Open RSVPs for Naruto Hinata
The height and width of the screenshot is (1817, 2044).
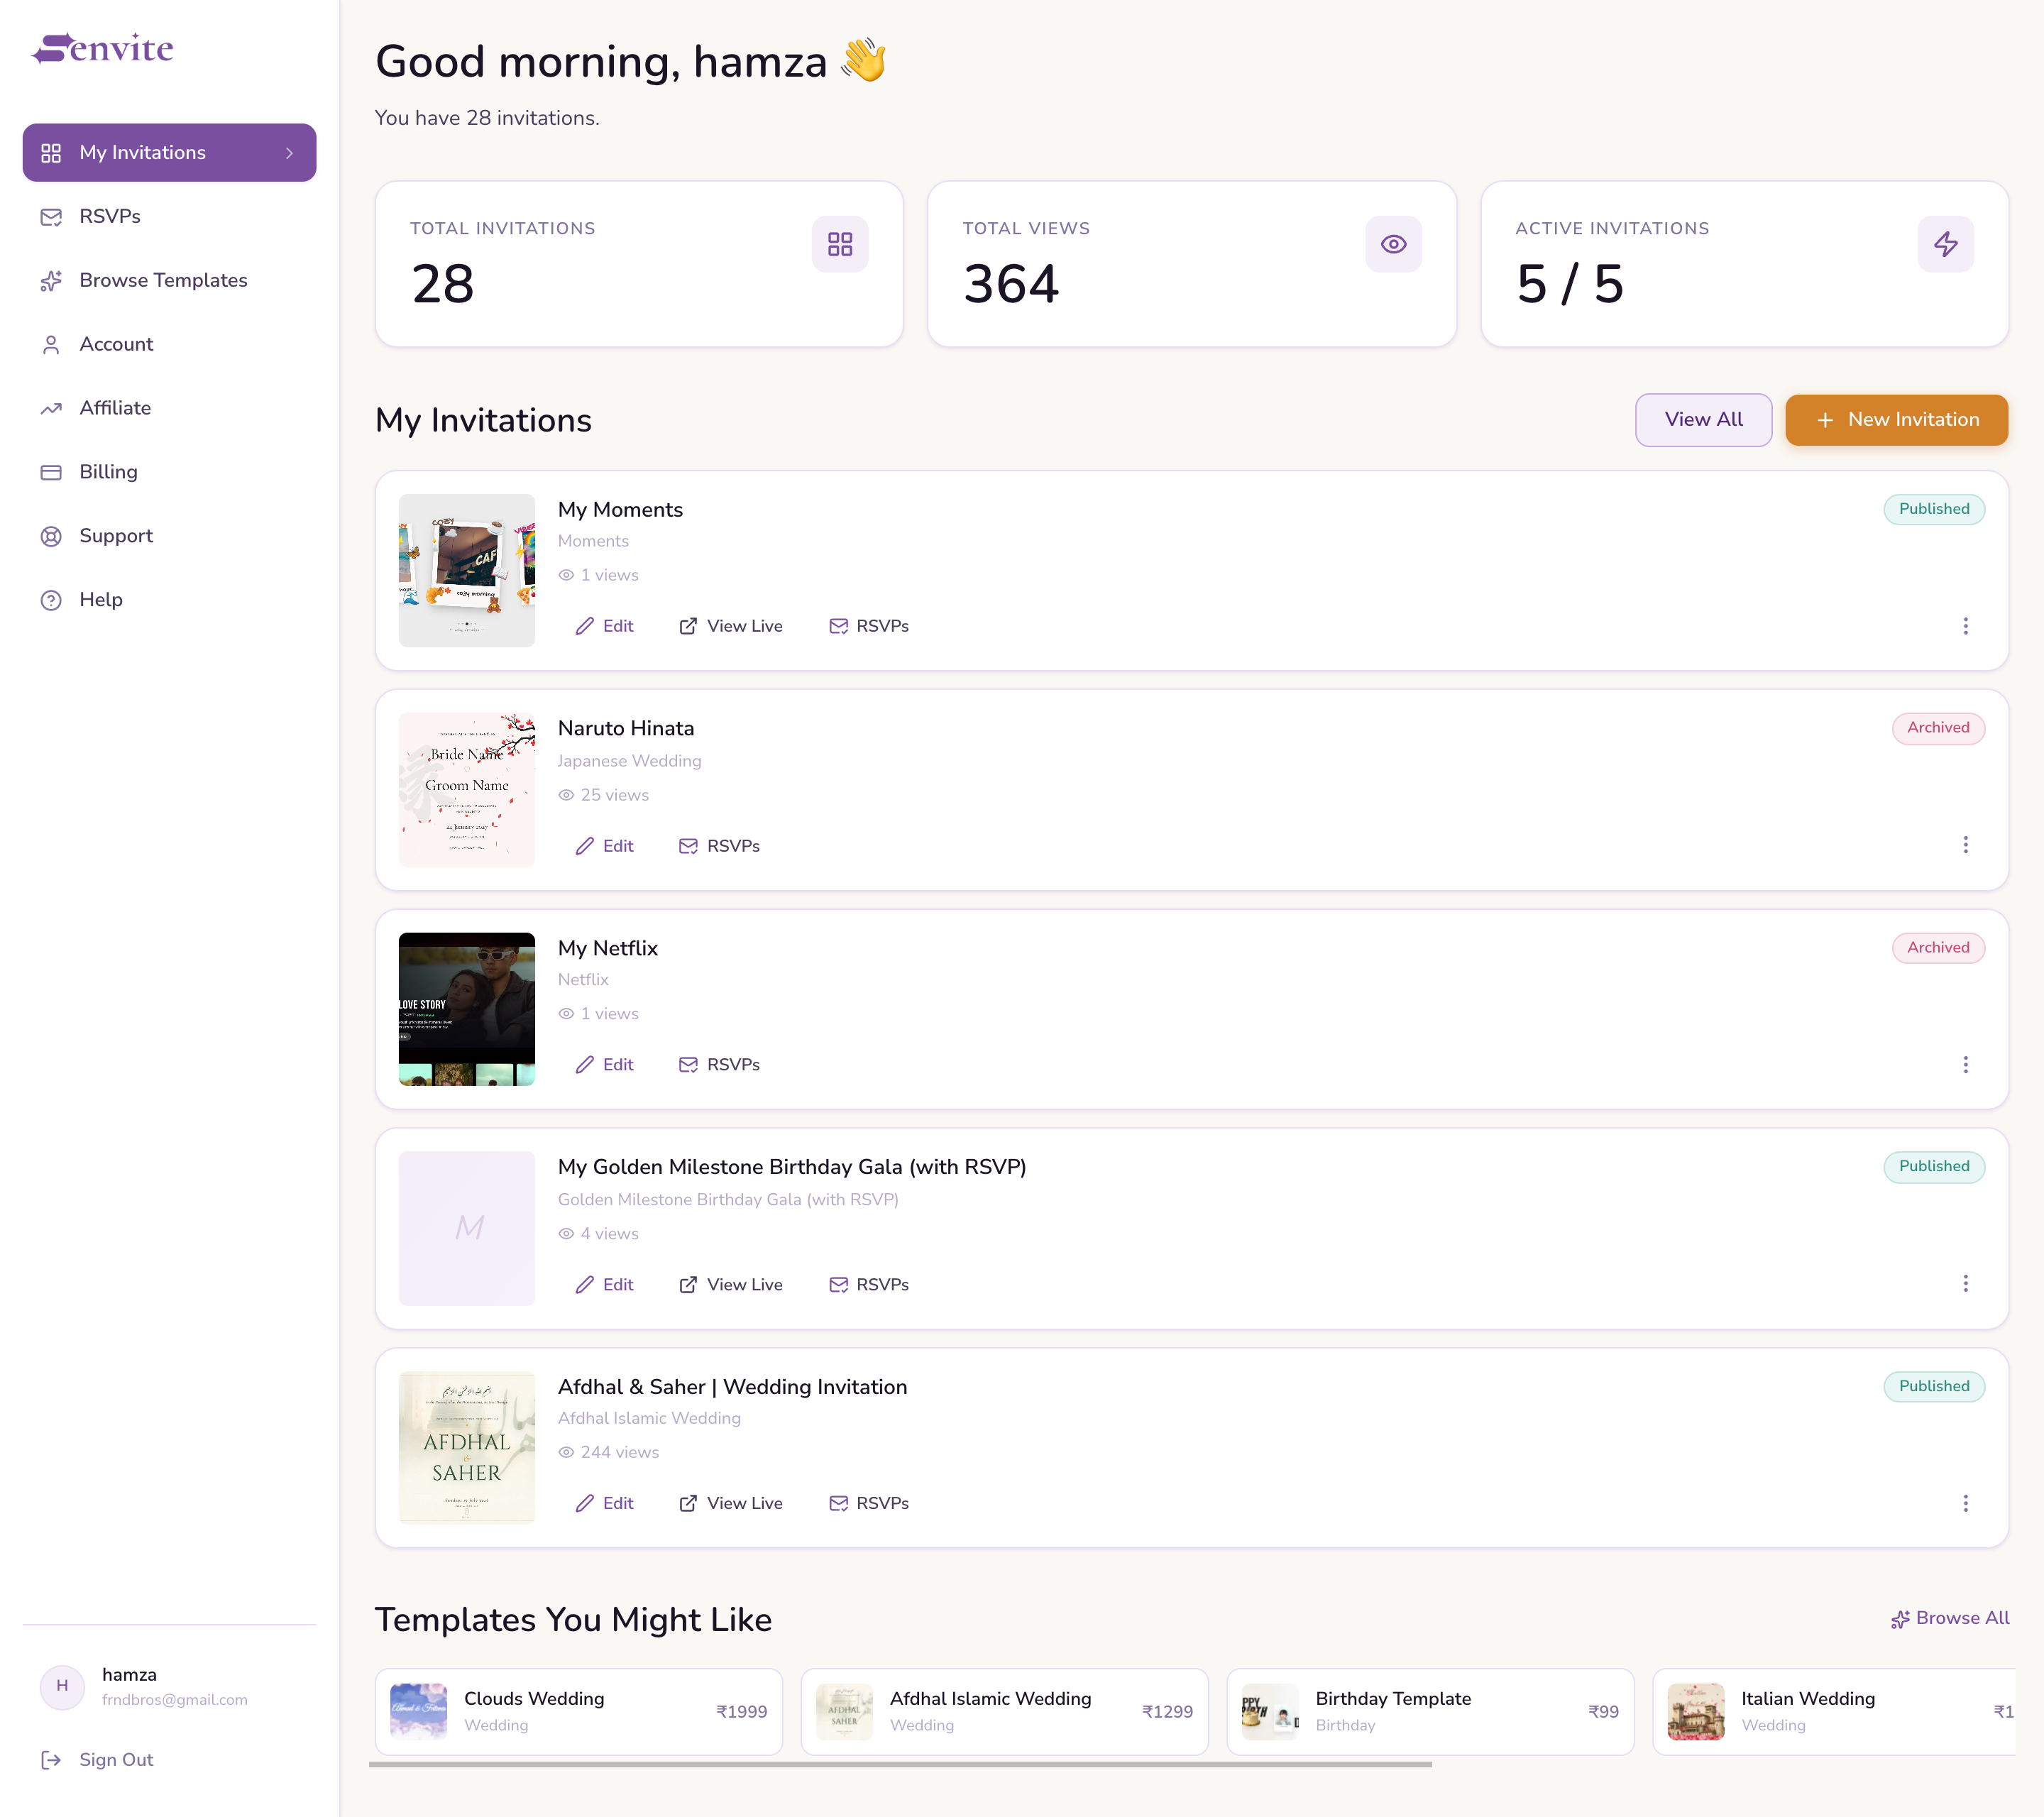click(719, 846)
